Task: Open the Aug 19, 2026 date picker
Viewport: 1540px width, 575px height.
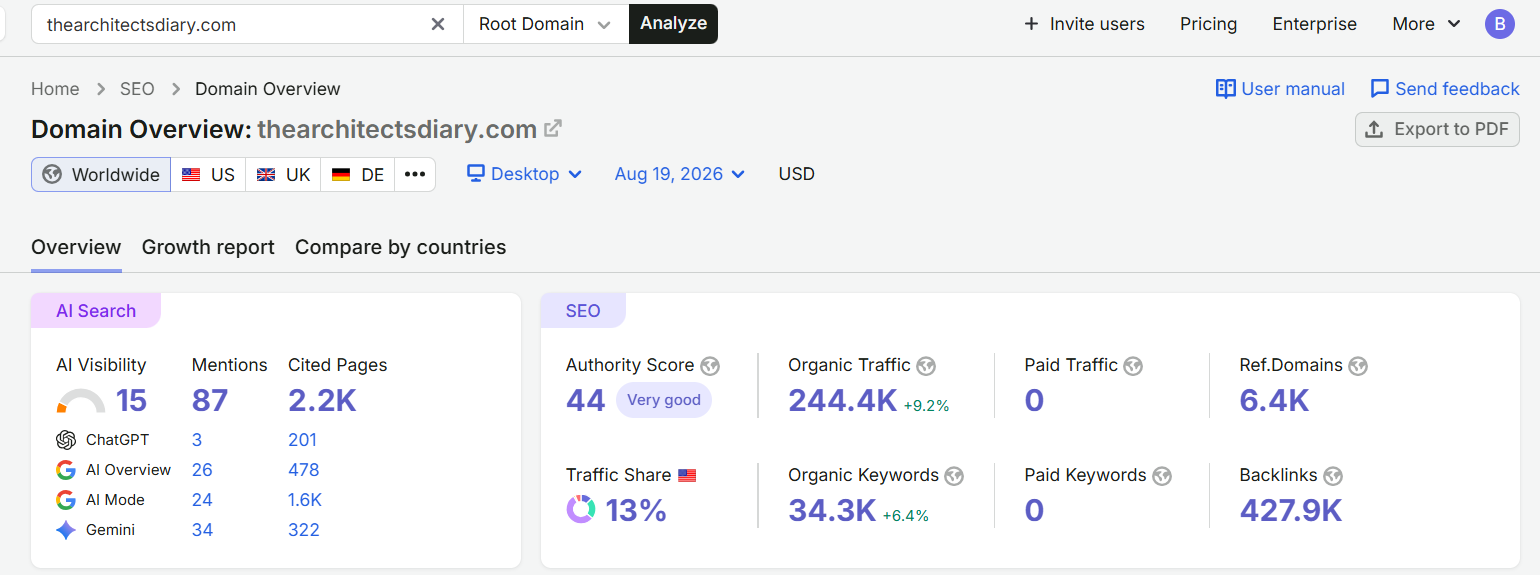Action: (x=680, y=174)
